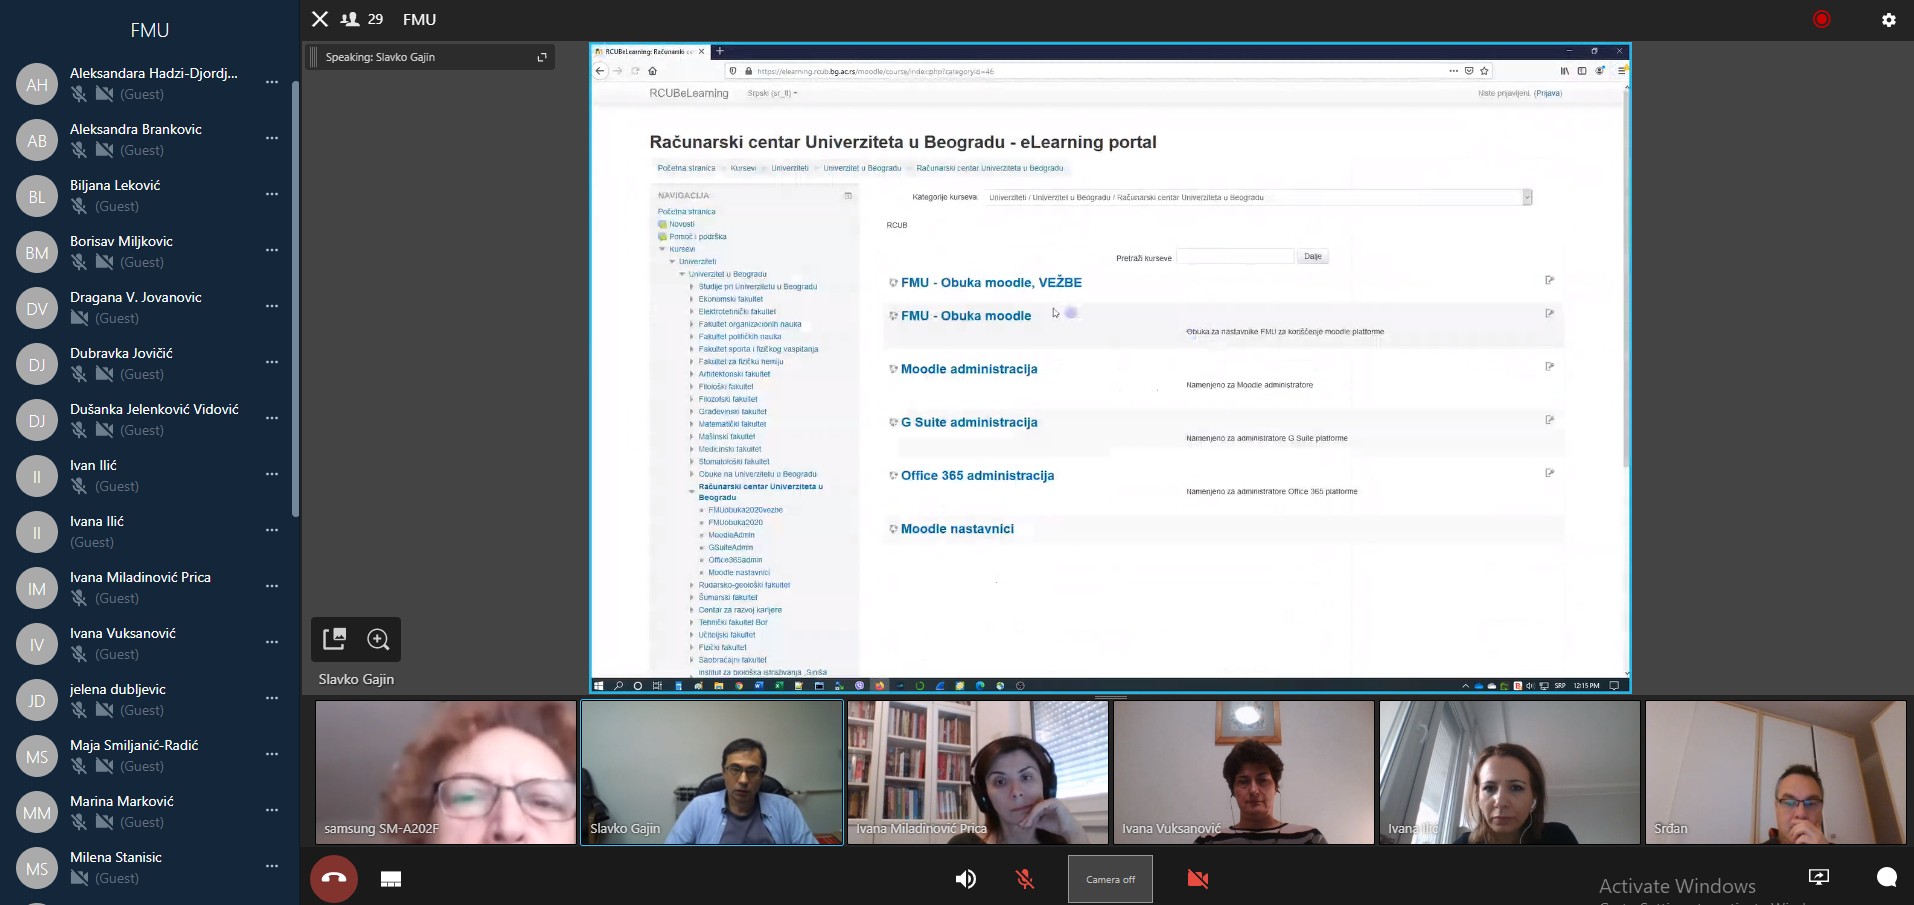
Task: Open options menu for Milena Stanisic
Action: pos(272,866)
